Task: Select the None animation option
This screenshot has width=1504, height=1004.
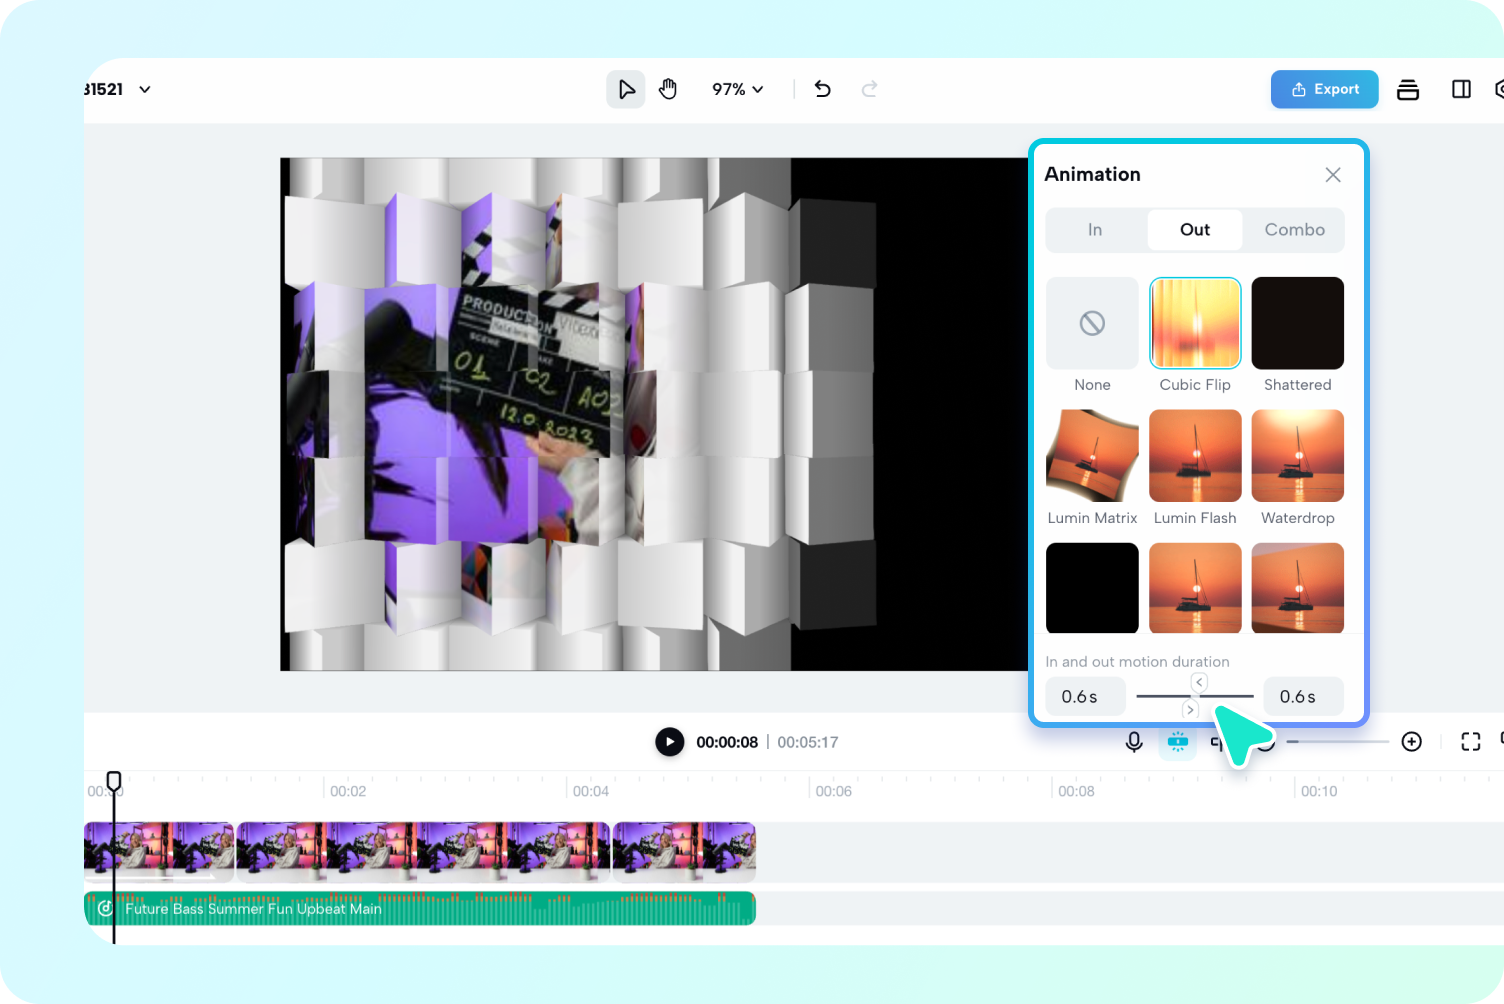Action: click(x=1091, y=323)
